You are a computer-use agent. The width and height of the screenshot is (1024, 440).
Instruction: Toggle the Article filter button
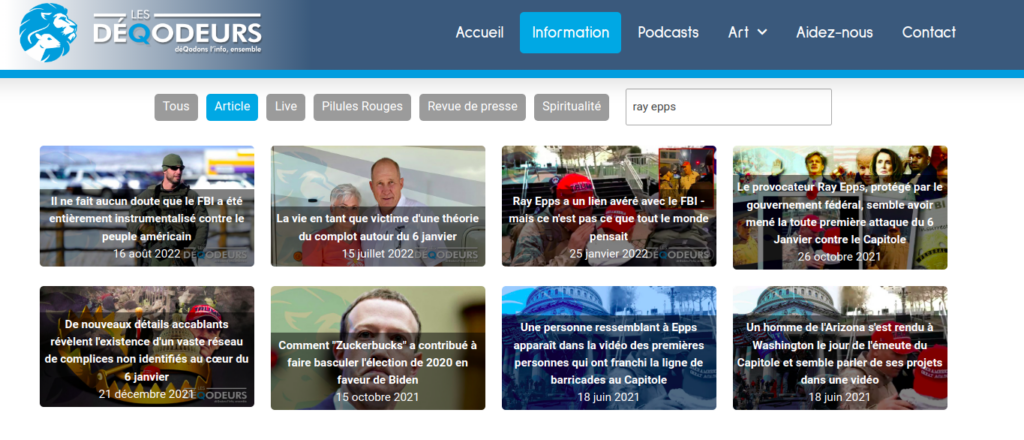232,107
